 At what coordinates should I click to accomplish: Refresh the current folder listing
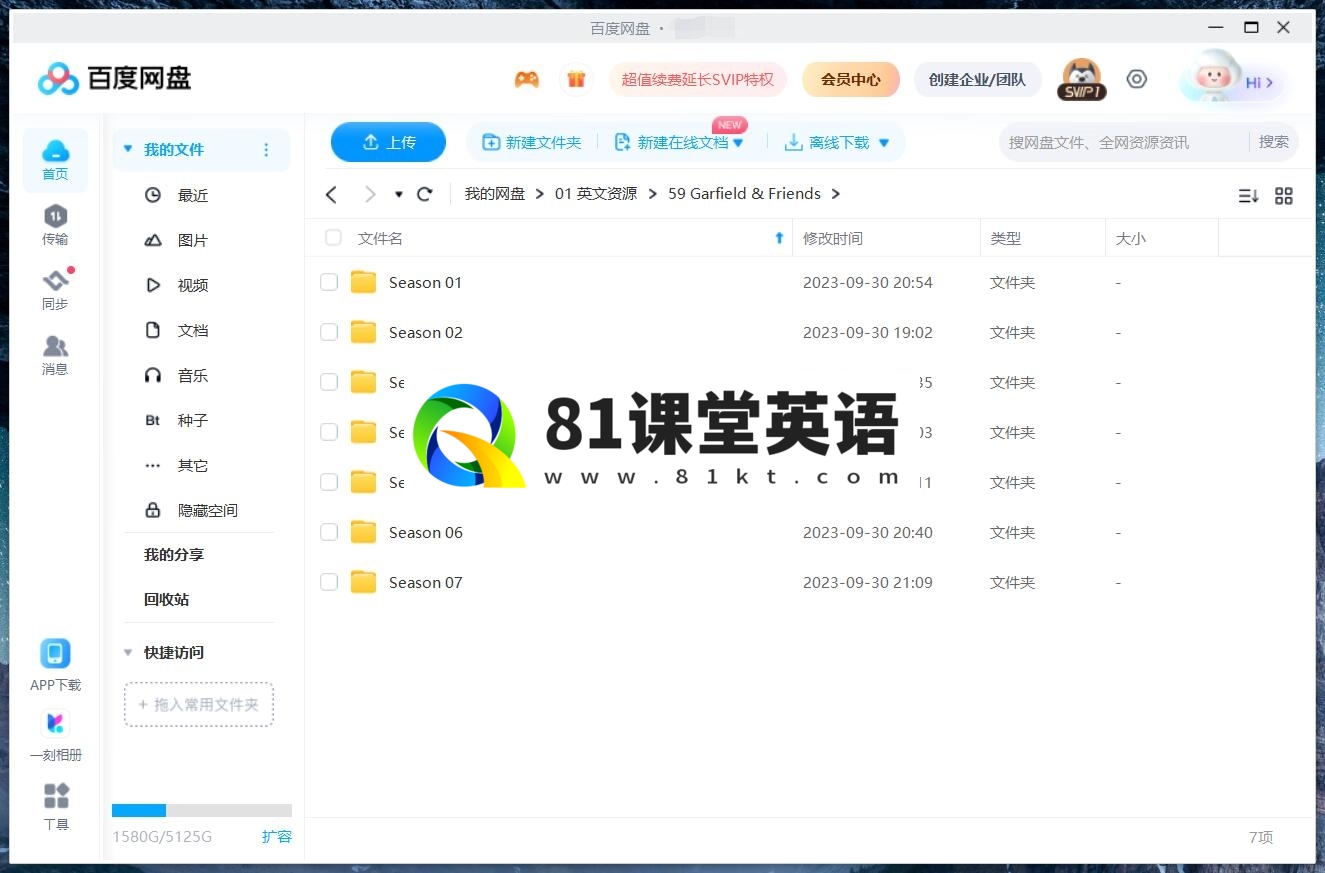click(x=425, y=194)
